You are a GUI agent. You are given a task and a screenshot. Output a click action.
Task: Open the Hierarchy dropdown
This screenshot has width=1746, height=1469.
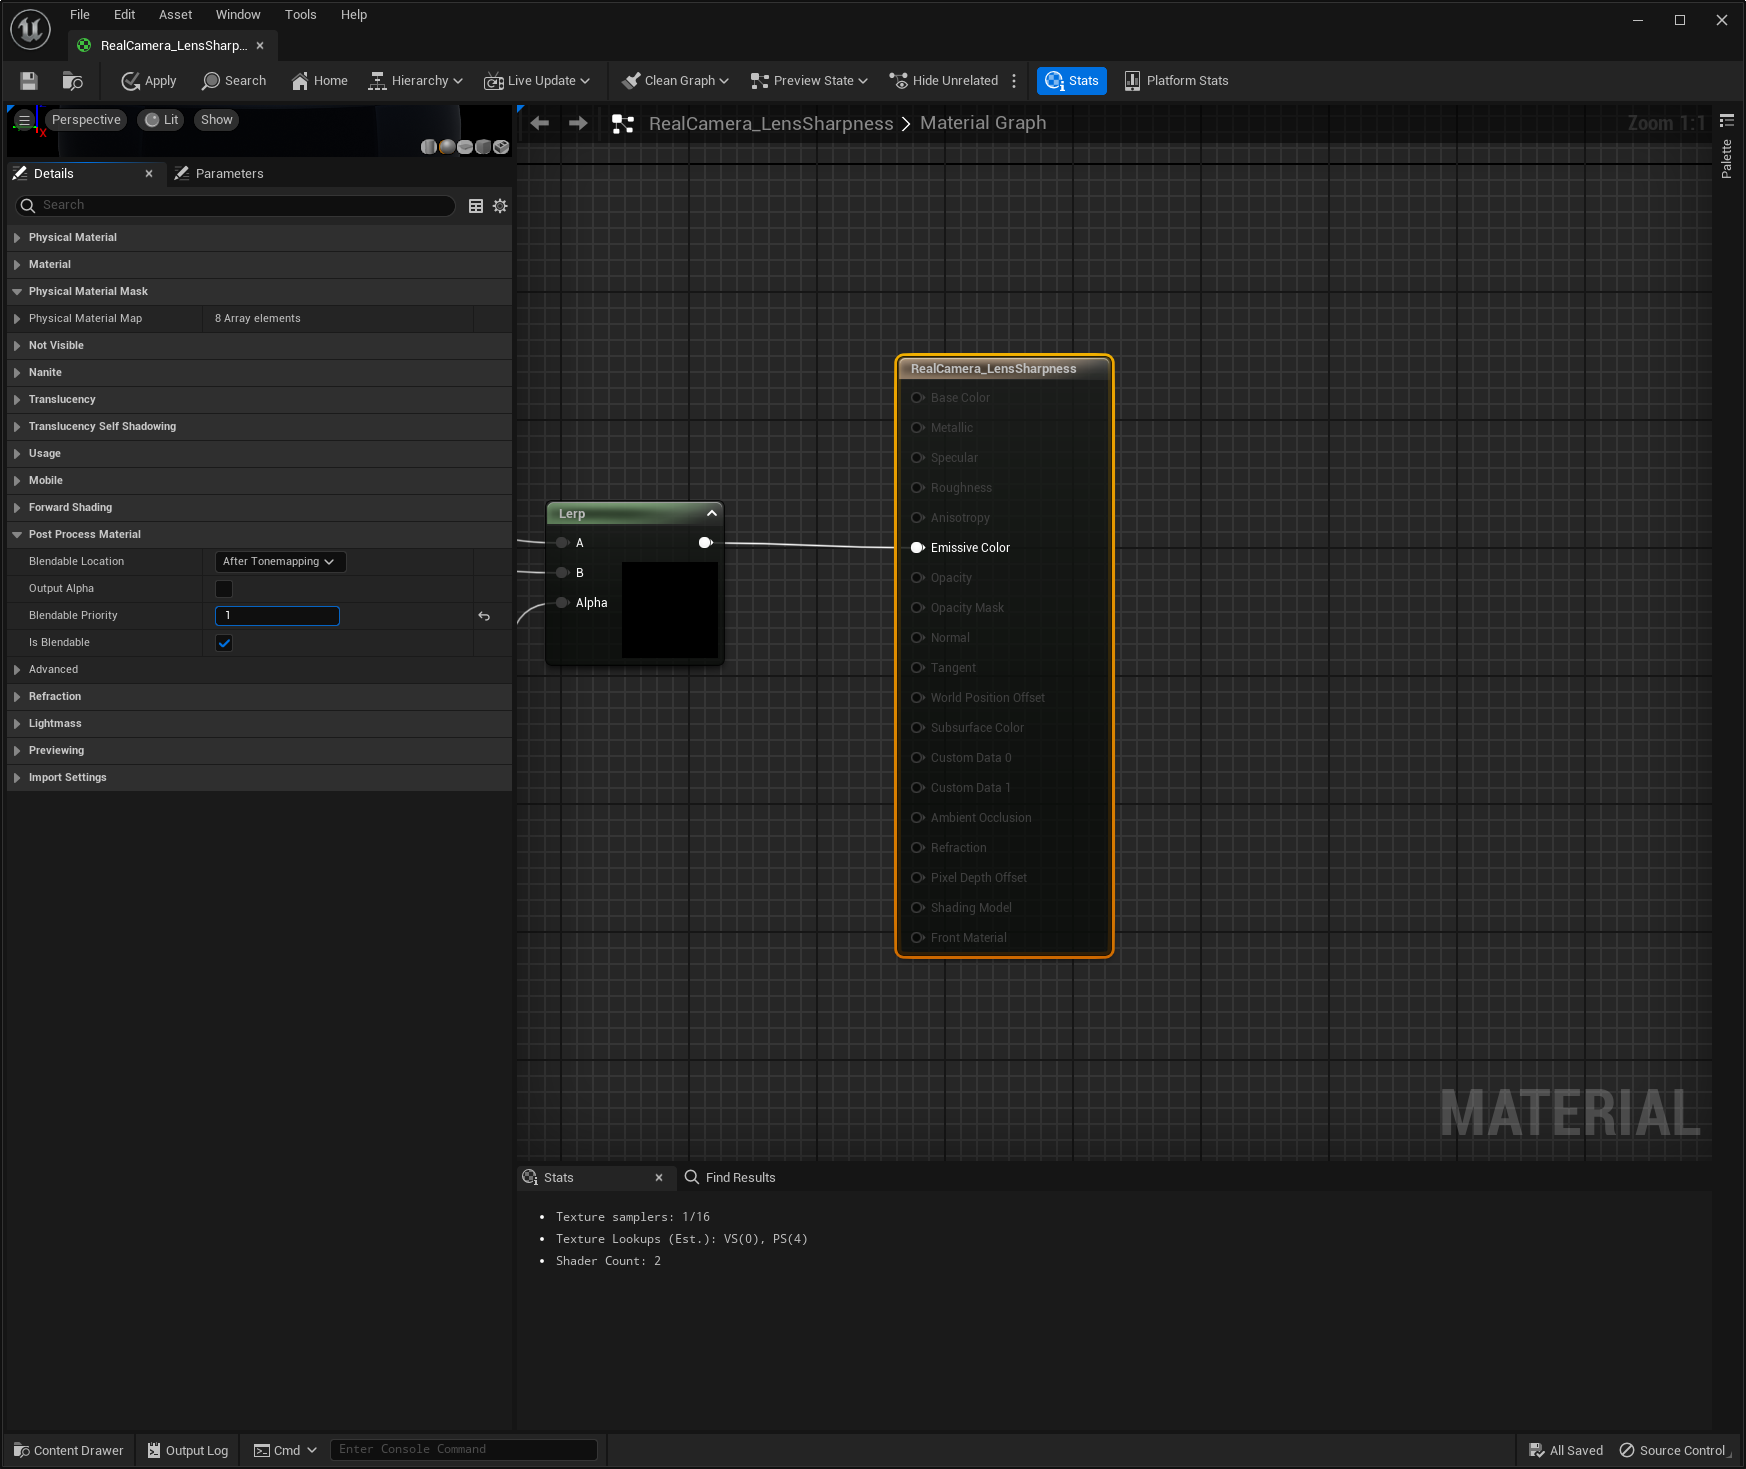pyautogui.click(x=416, y=81)
